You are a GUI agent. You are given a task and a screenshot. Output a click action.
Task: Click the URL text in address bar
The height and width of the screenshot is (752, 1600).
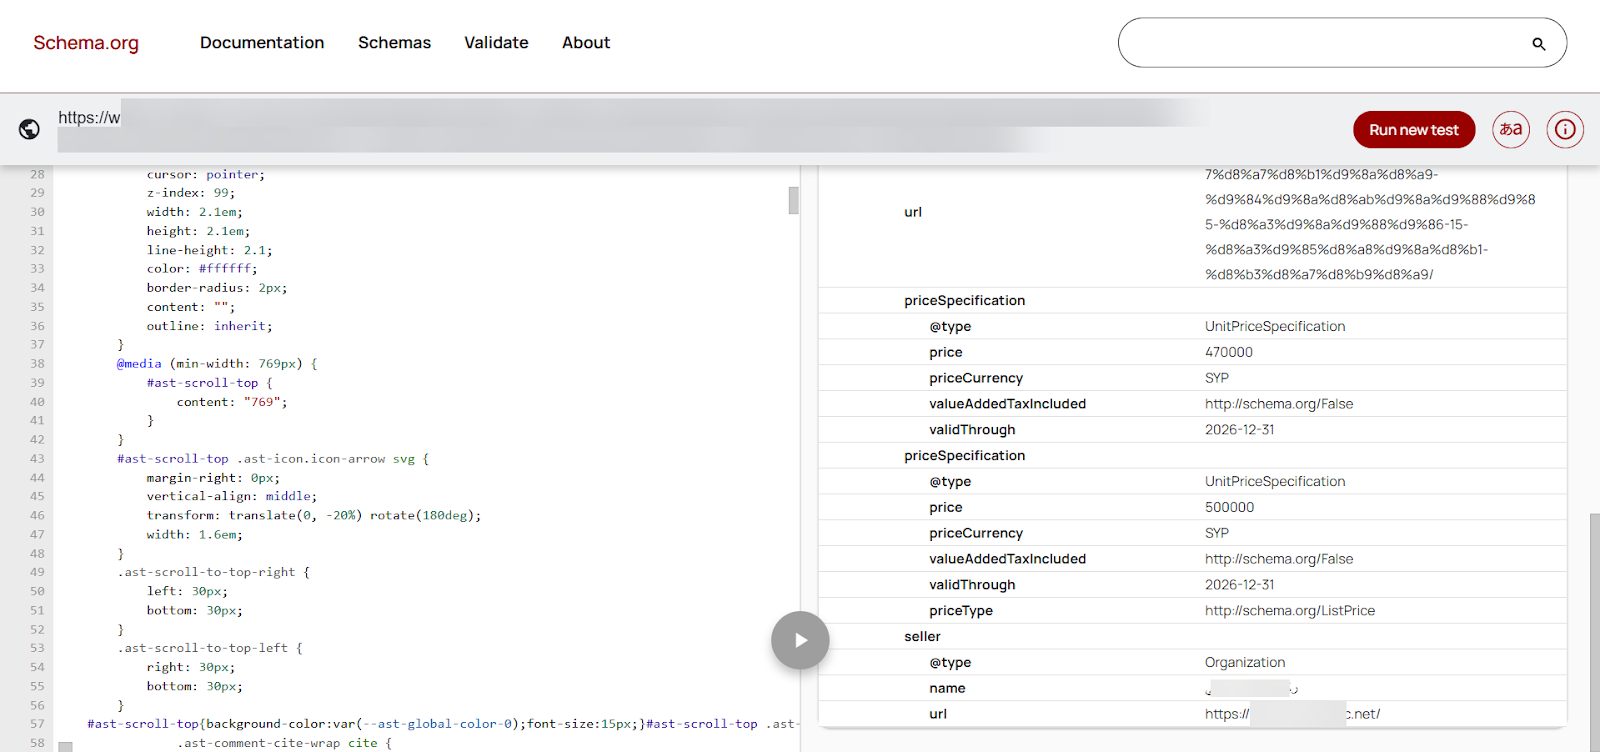tap(89, 118)
